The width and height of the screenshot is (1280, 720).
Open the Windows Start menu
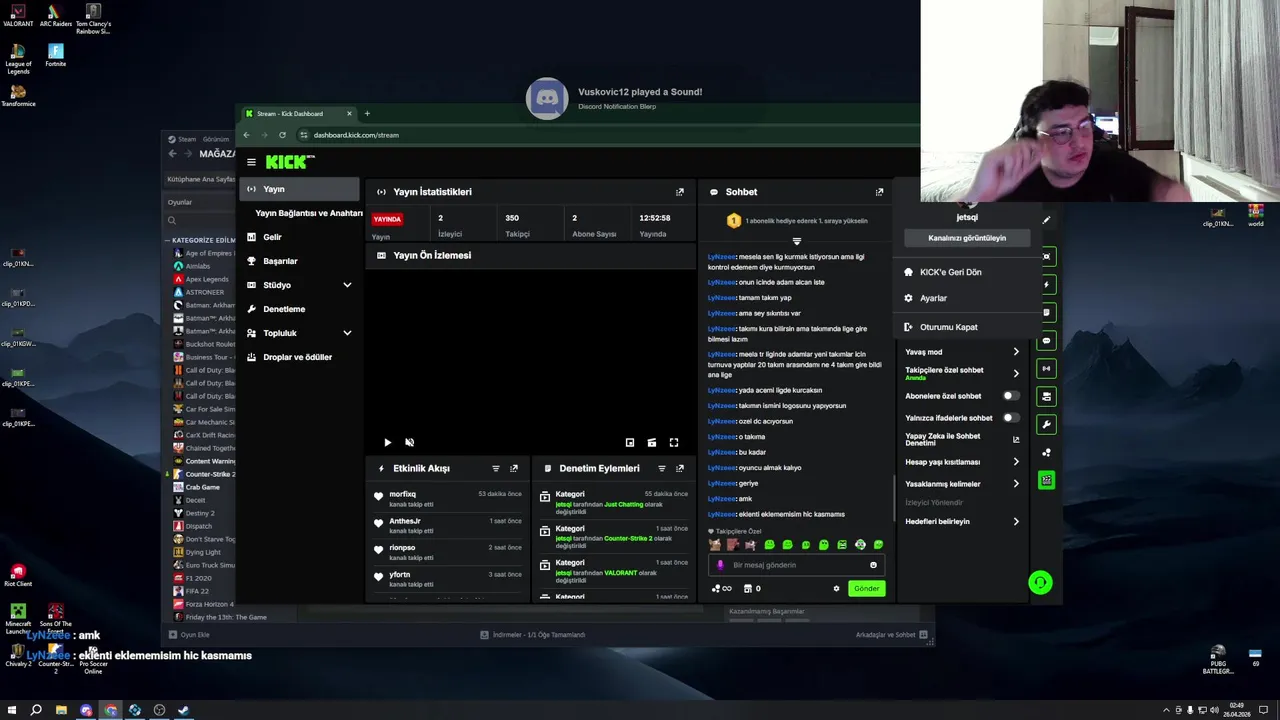tap(11, 710)
